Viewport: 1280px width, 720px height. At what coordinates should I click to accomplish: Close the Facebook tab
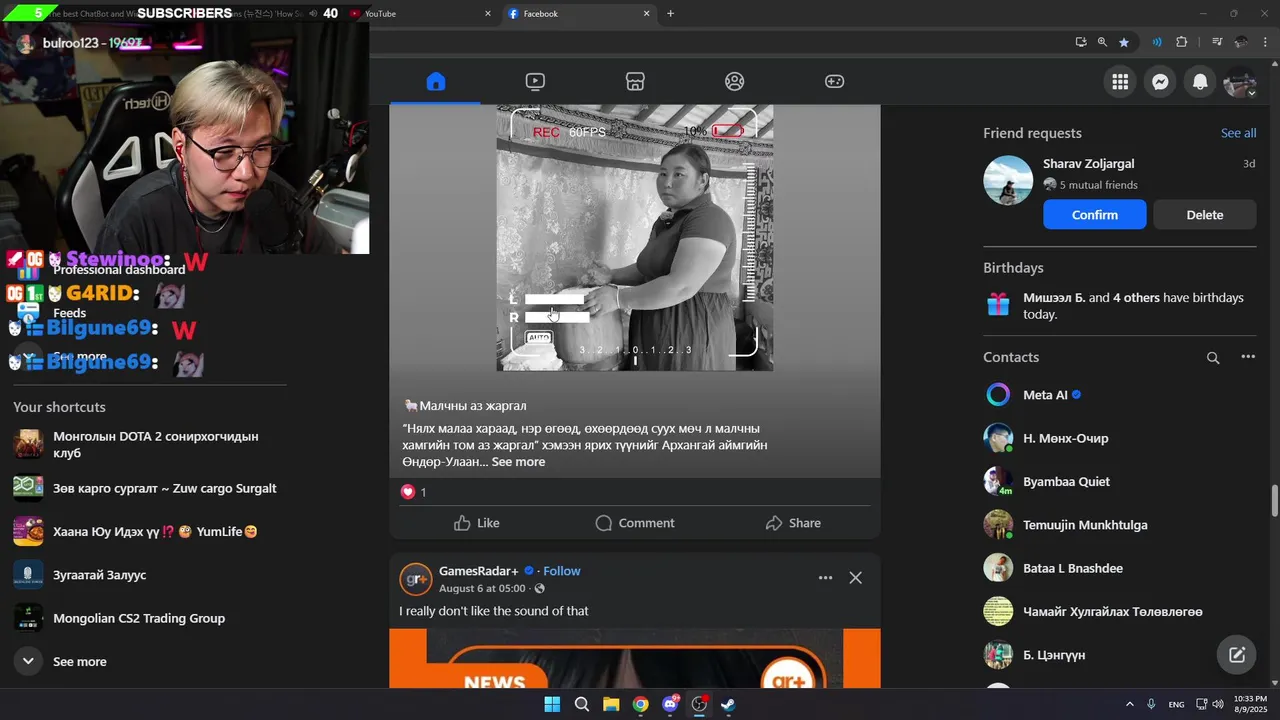coord(647,14)
